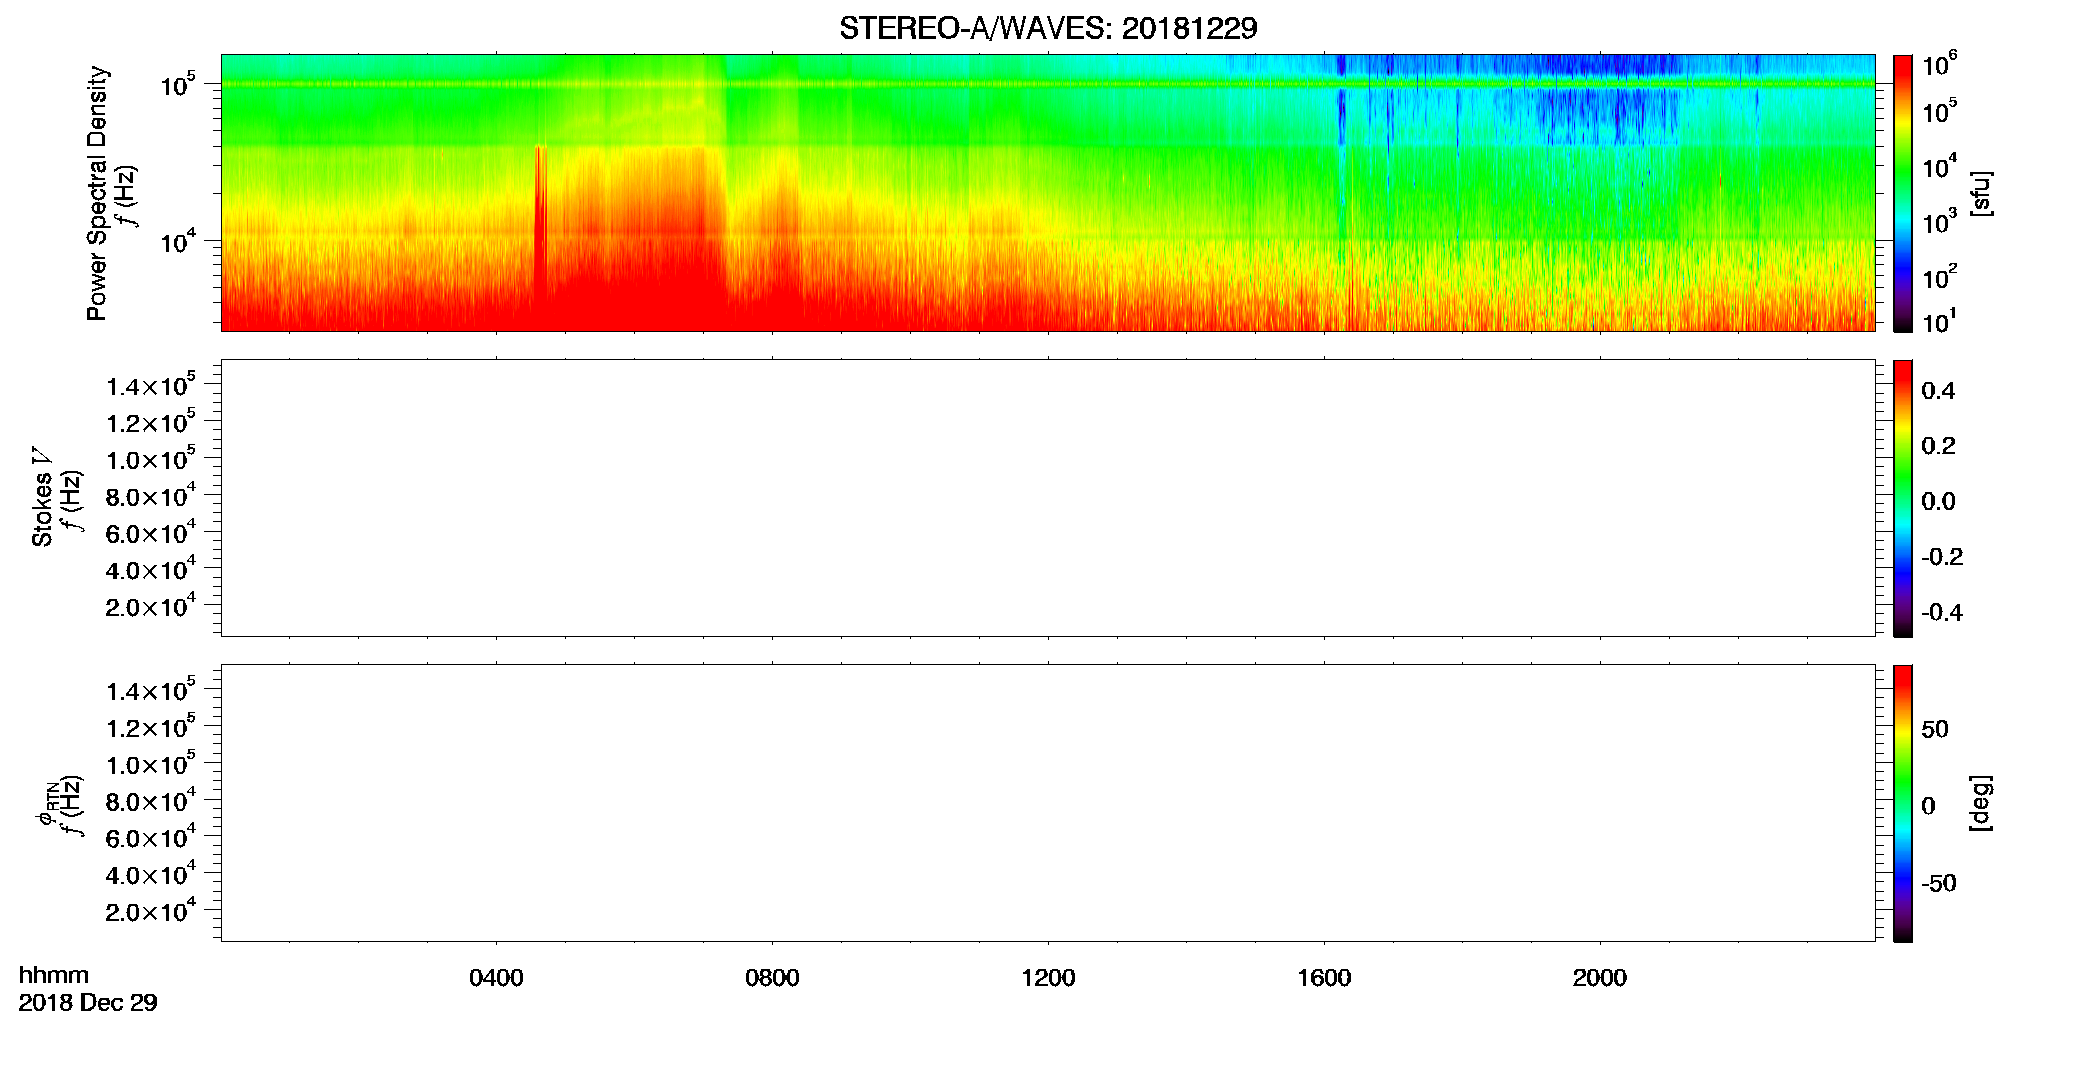This screenshot has height=1080, width=2096.
Task: Click the 0800 time axis label
Action: pos(772,978)
